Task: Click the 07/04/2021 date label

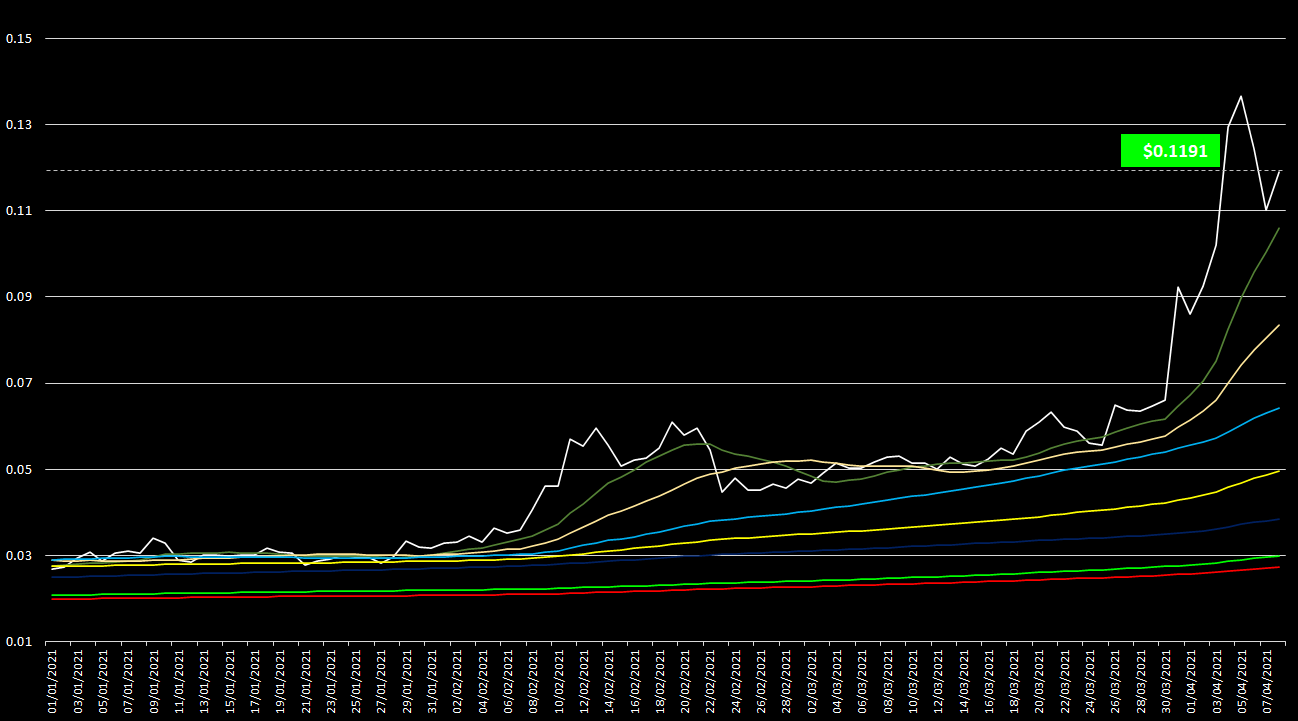Action: pyautogui.click(x=1269, y=682)
